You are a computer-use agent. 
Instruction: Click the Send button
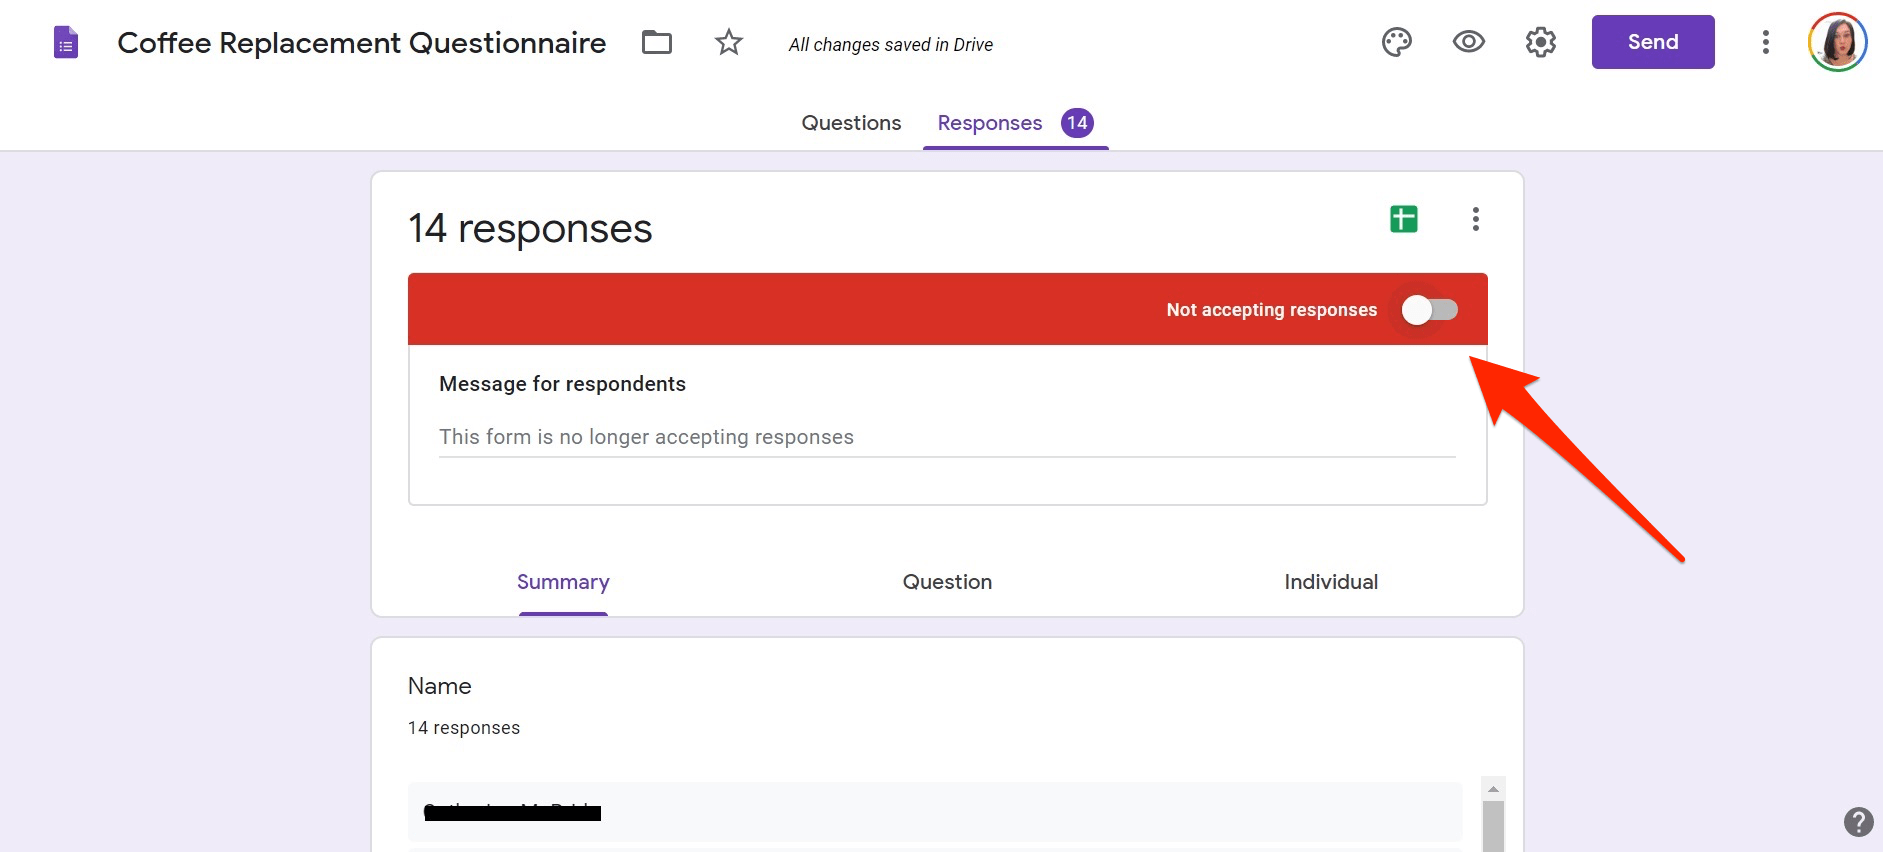click(x=1653, y=42)
